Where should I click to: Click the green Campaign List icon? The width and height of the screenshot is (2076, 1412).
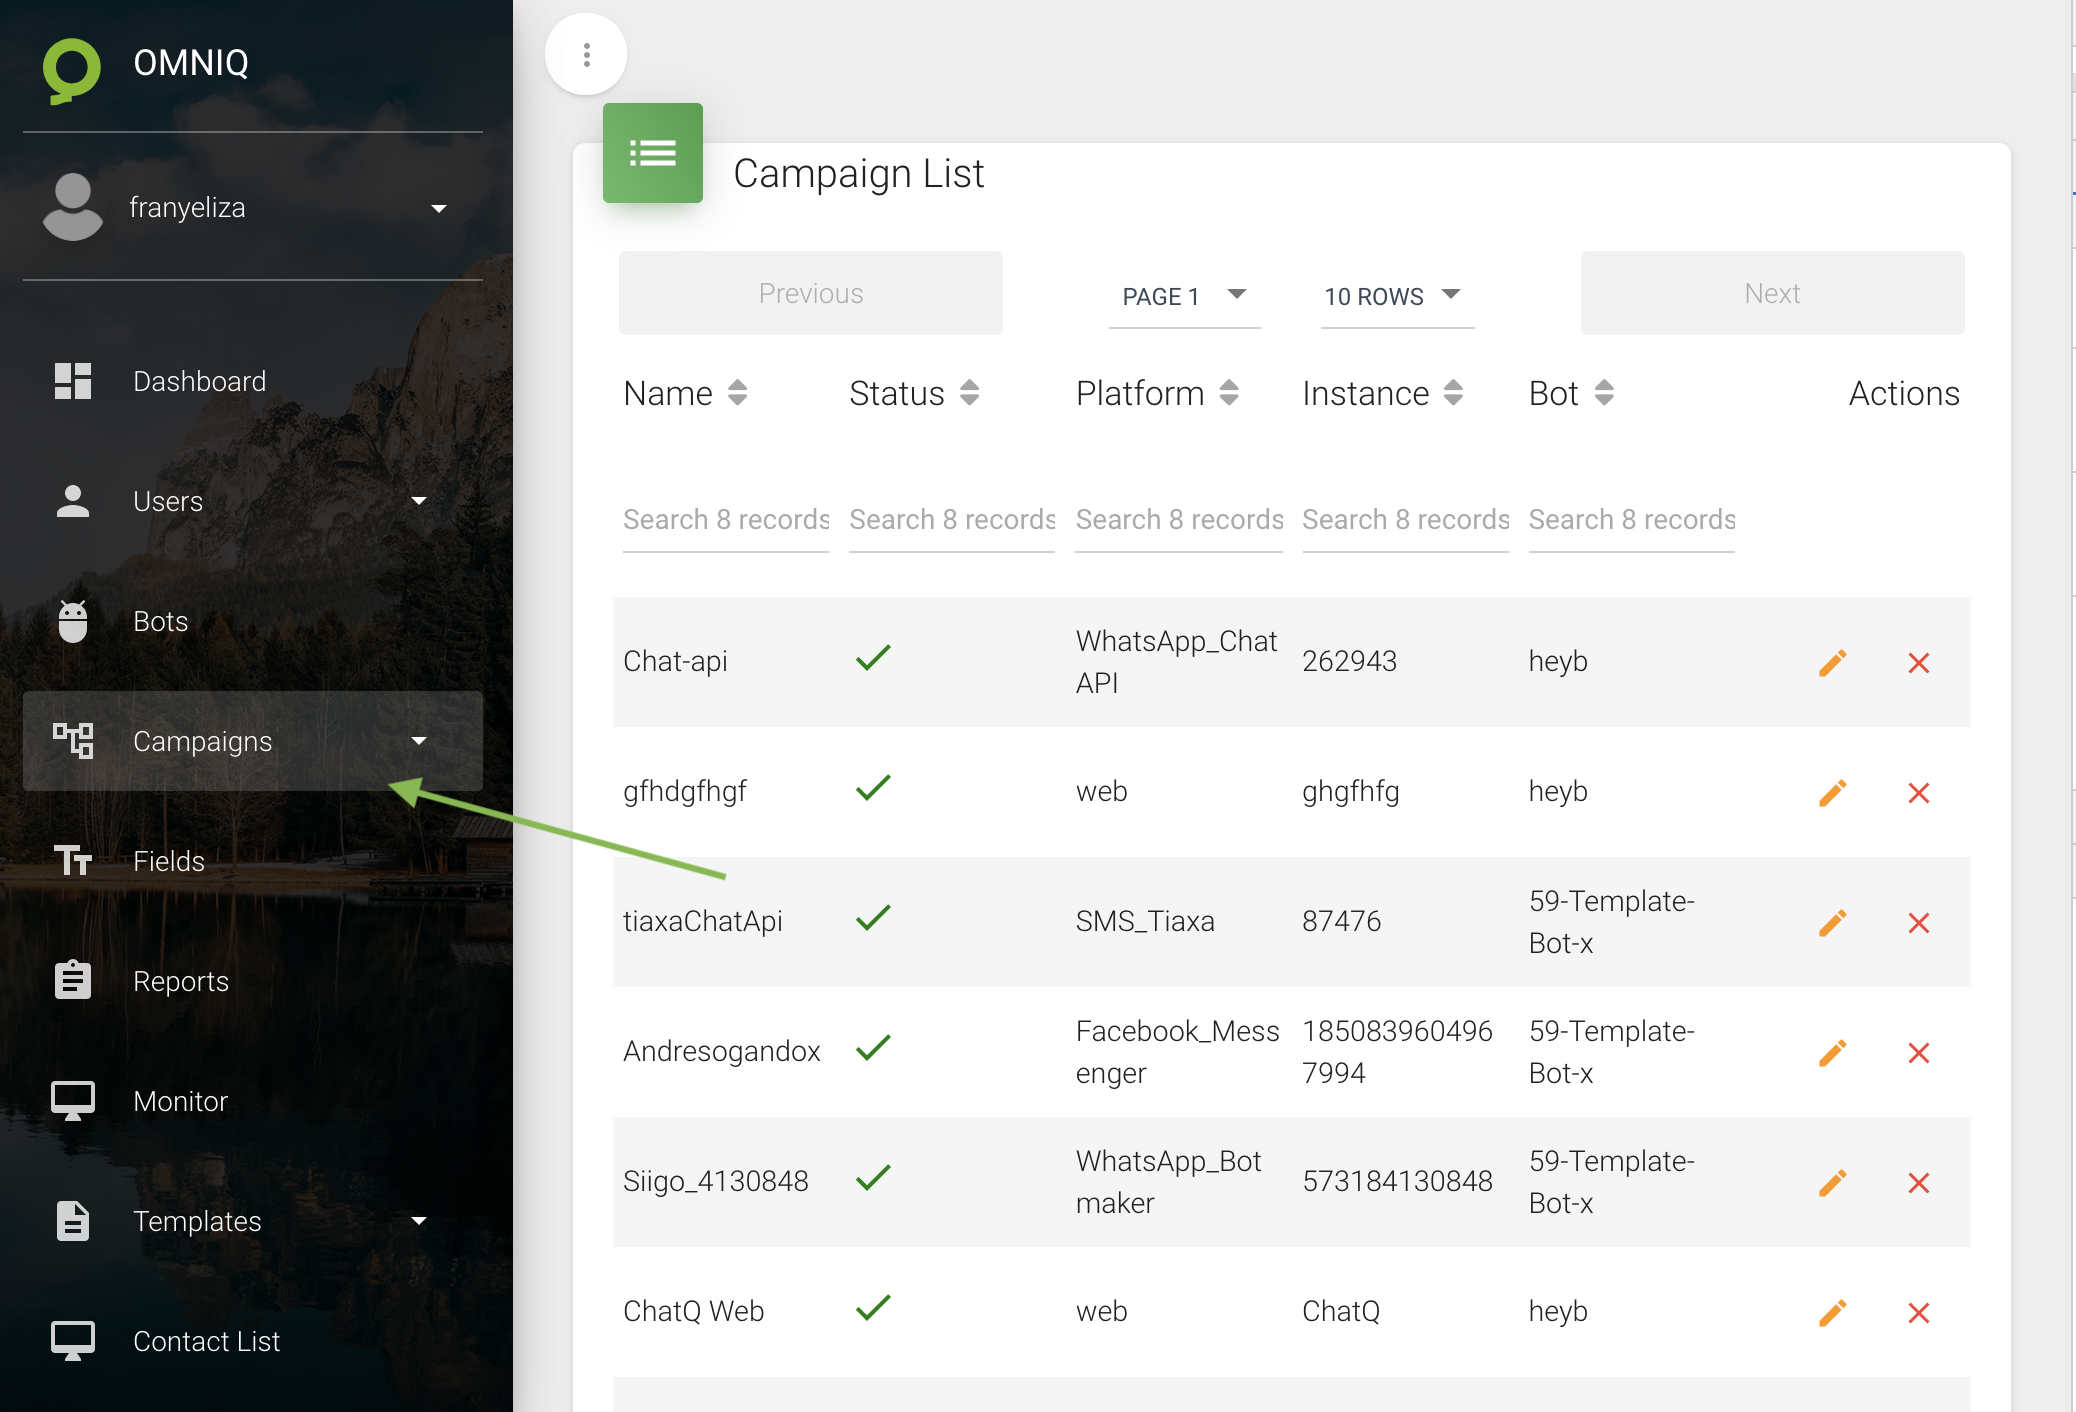point(652,153)
